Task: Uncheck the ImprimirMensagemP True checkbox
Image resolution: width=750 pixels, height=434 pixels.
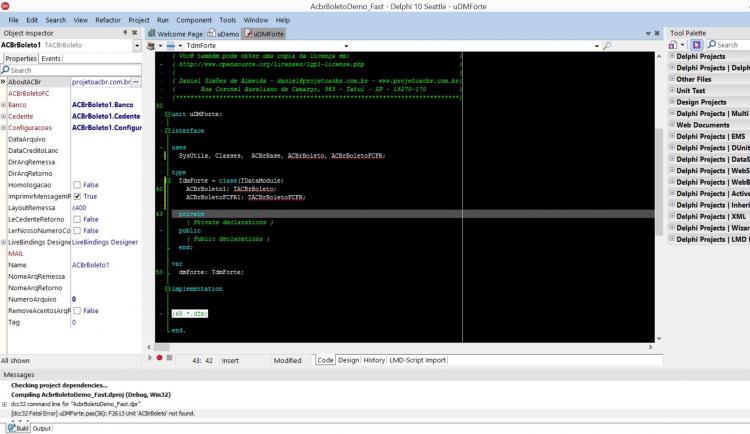Action: pos(77,196)
